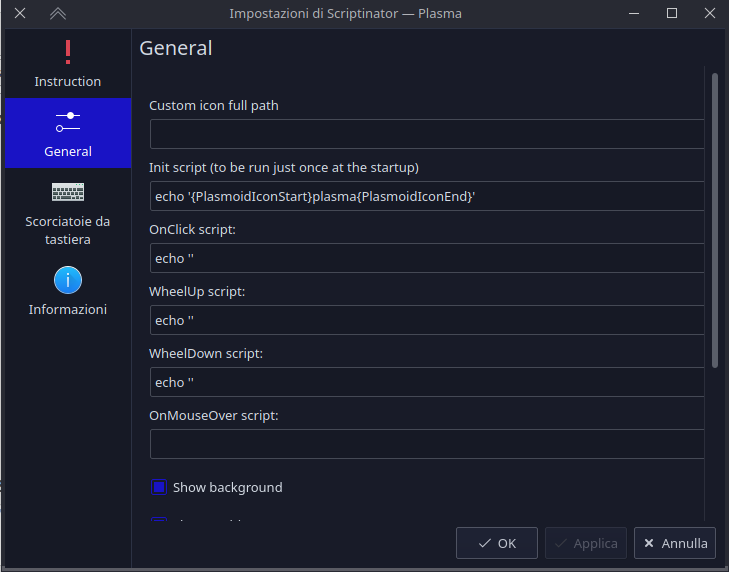The height and width of the screenshot is (572, 729).
Task: Click the 'General' page heading
Action: point(176,48)
